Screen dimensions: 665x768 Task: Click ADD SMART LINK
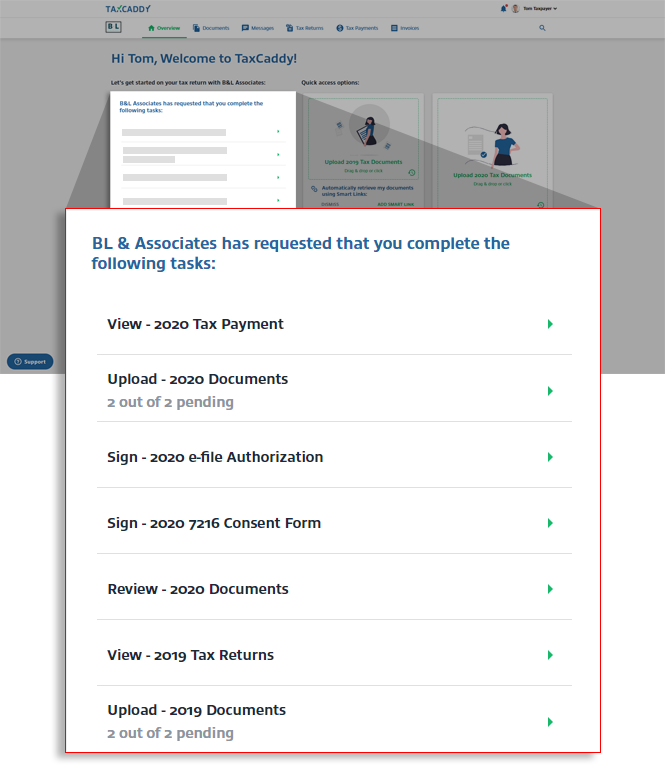click(x=396, y=204)
